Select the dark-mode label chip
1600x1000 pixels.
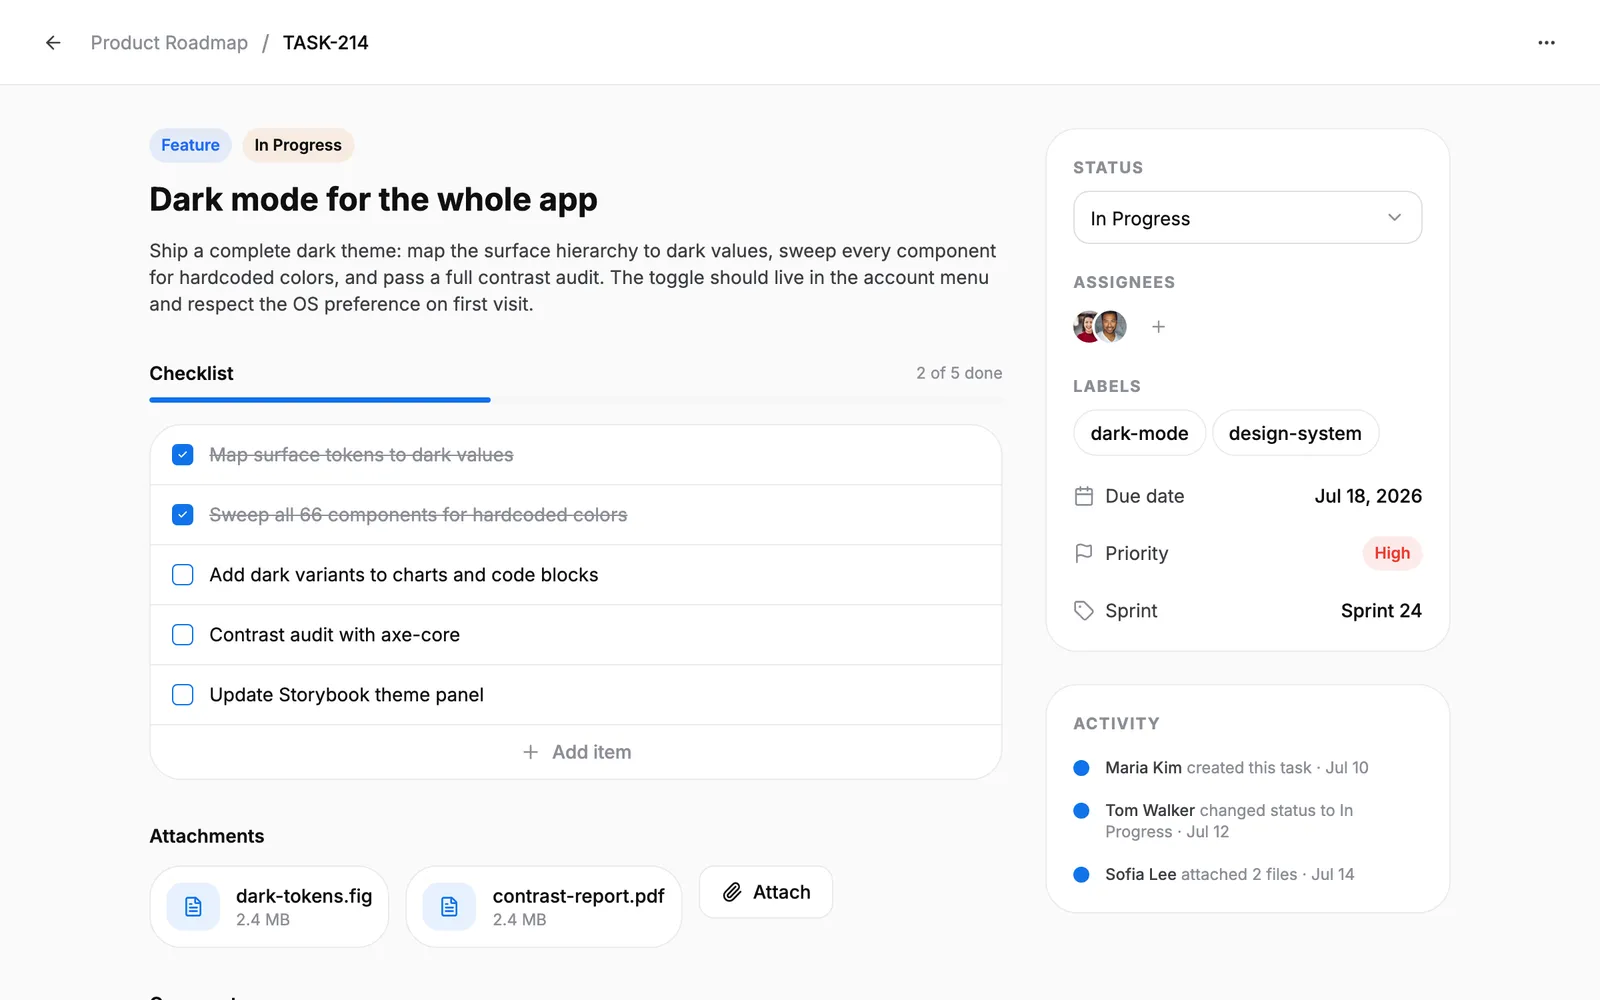click(x=1139, y=433)
